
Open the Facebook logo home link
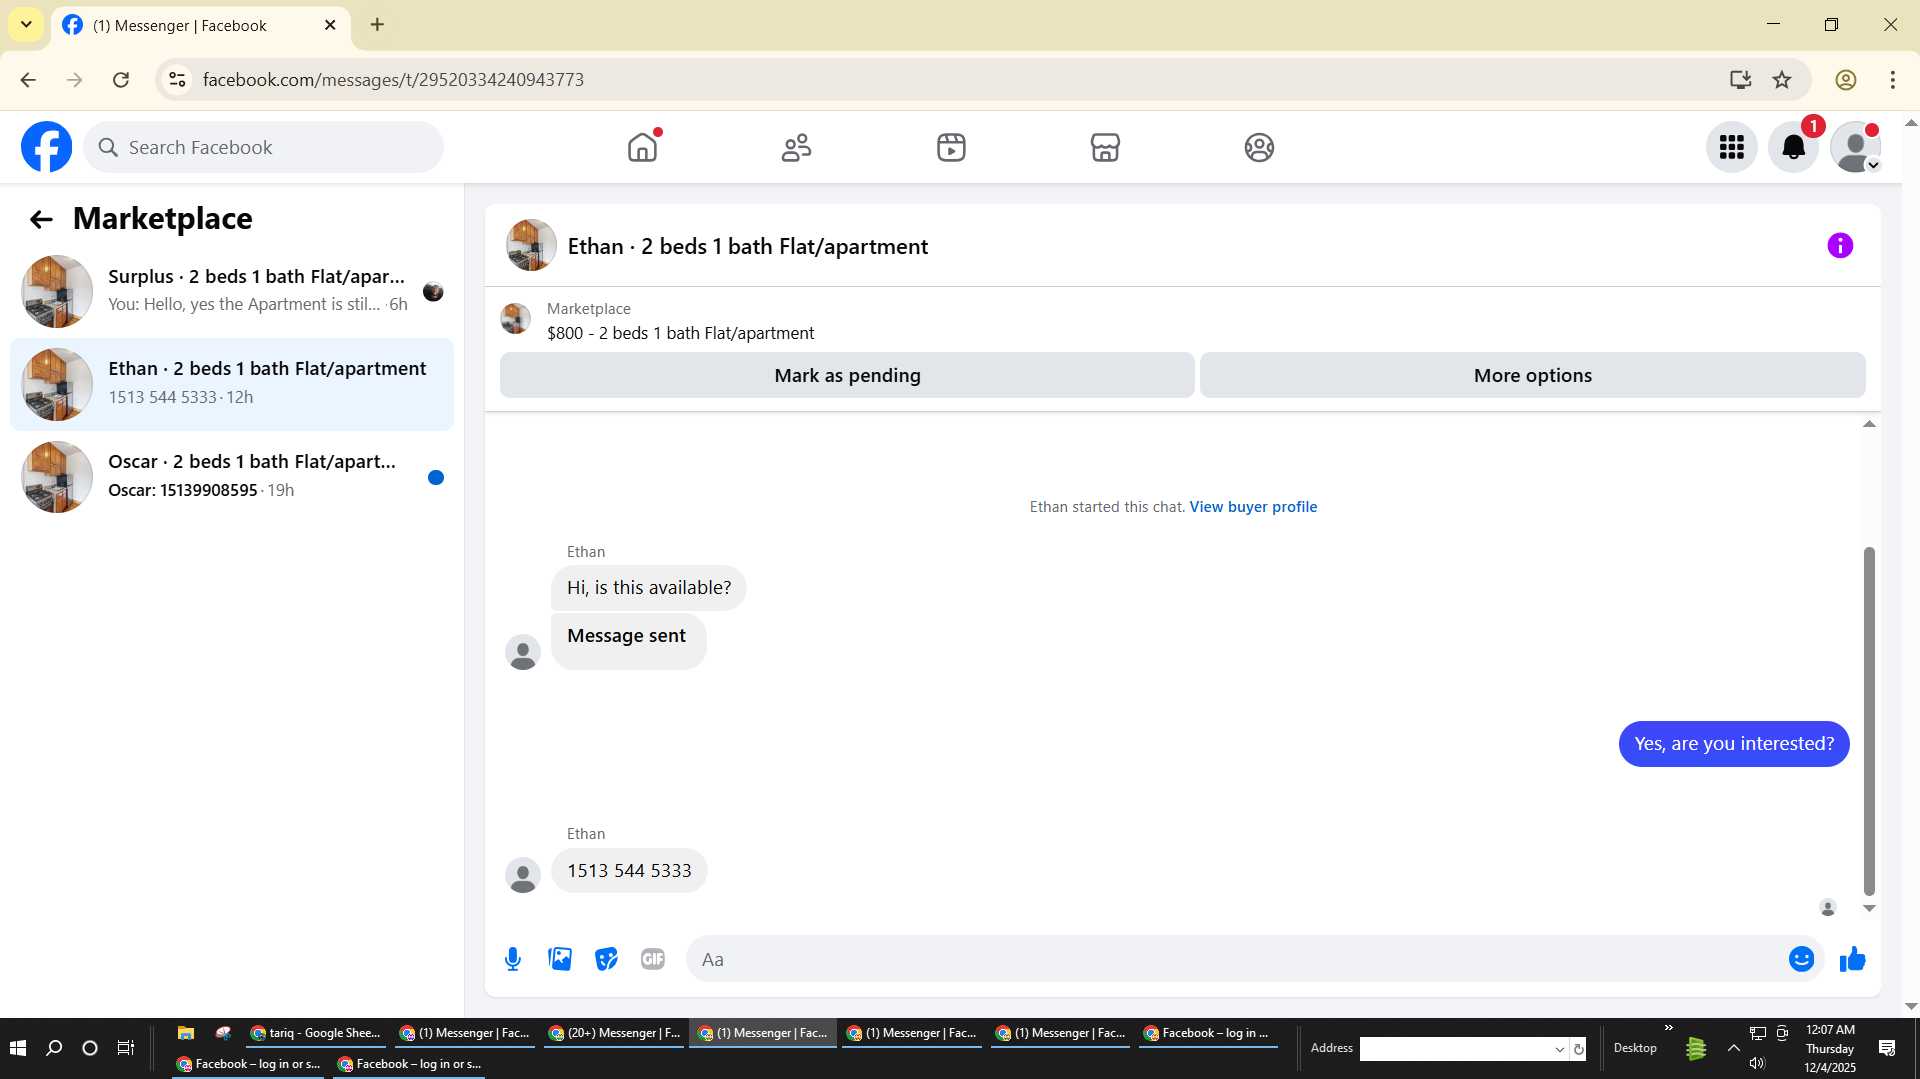47,147
